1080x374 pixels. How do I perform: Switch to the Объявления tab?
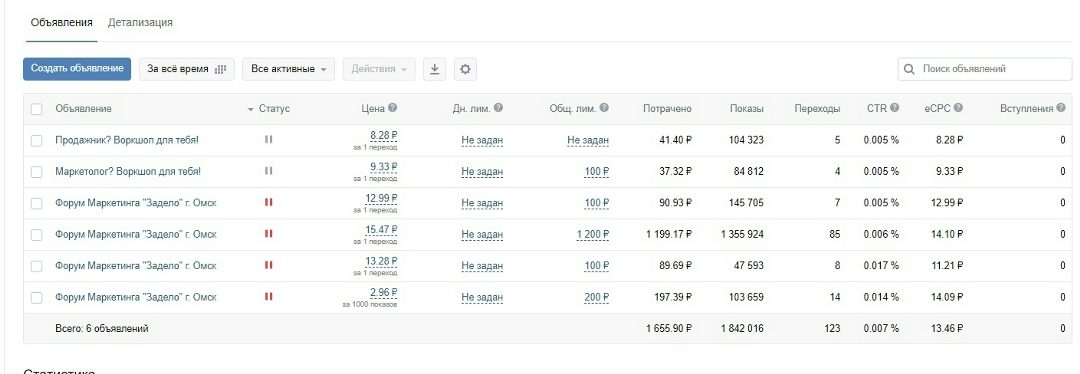pos(61,23)
